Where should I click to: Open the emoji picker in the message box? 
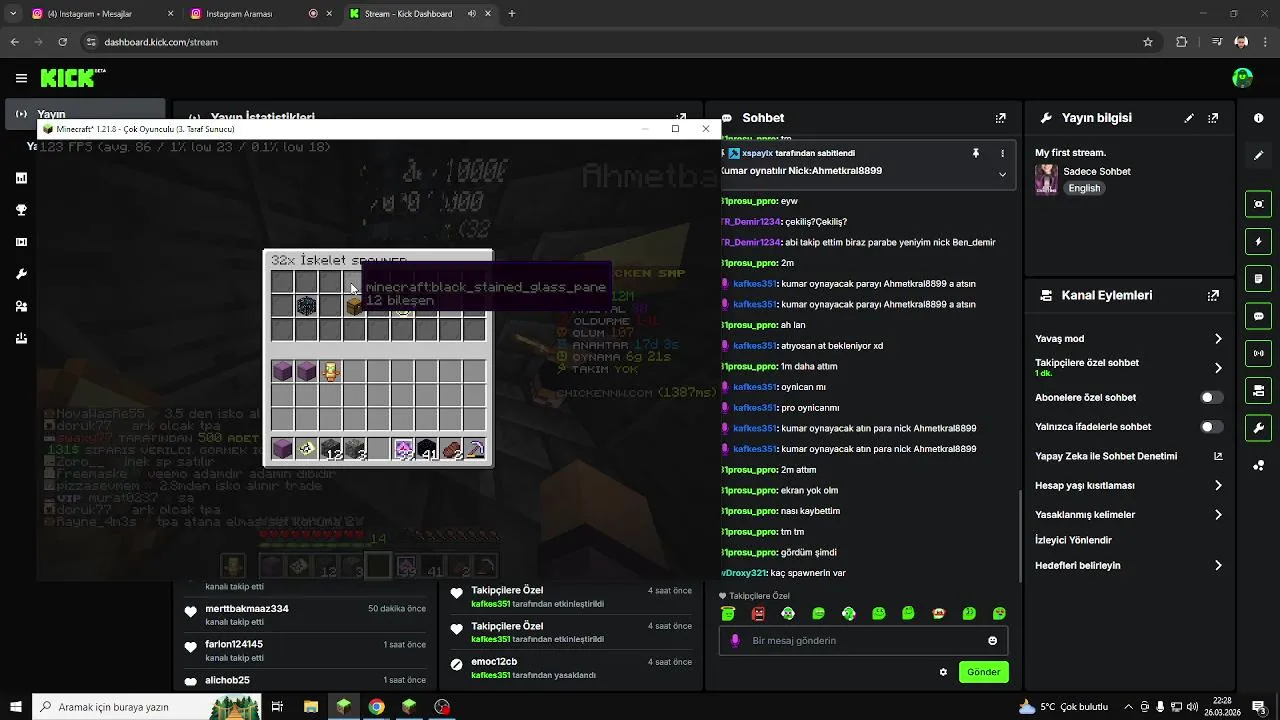coord(992,641)
